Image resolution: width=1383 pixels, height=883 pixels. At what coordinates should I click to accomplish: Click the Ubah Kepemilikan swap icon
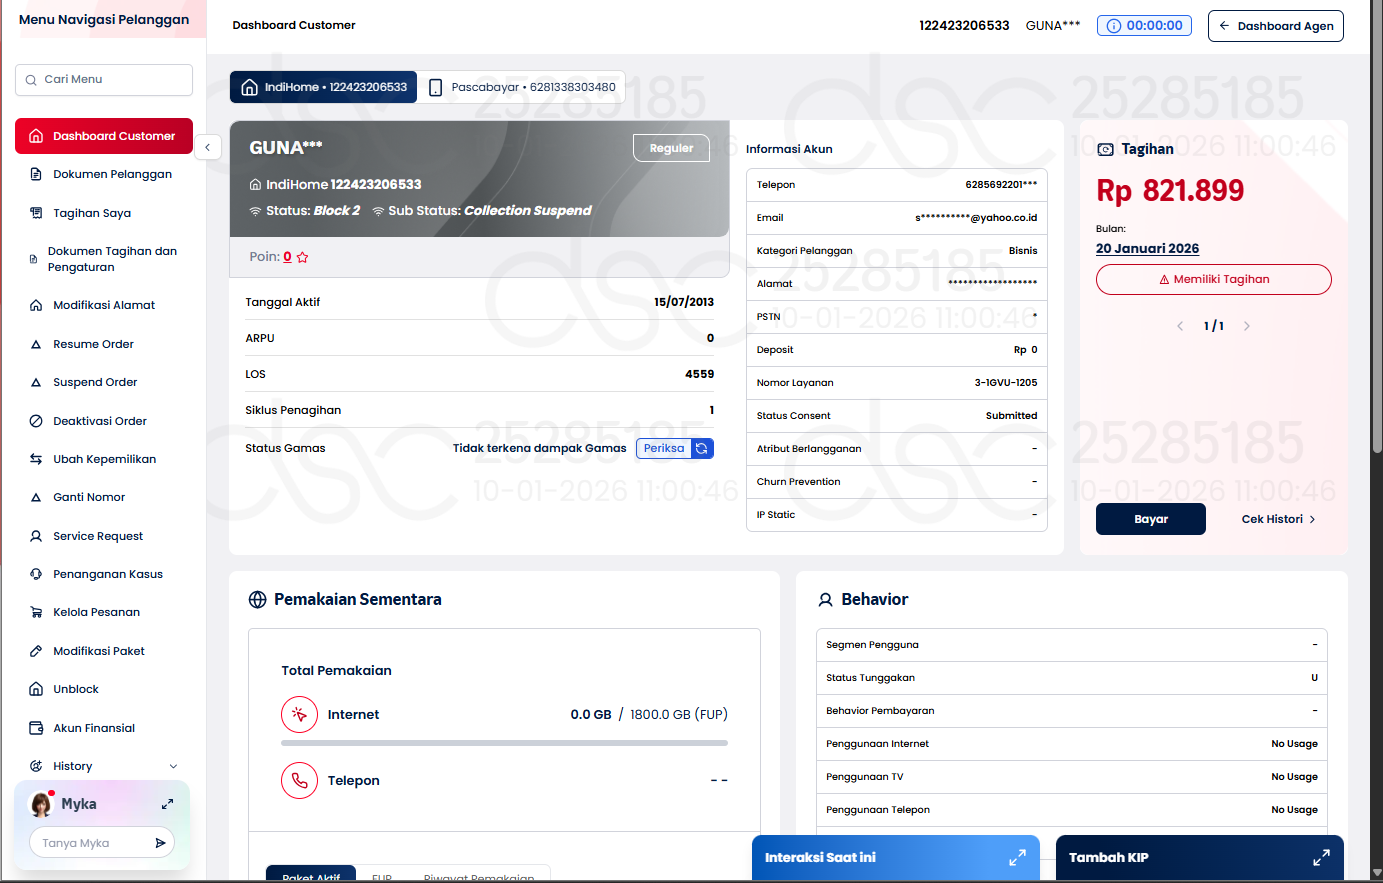(36, 459)
